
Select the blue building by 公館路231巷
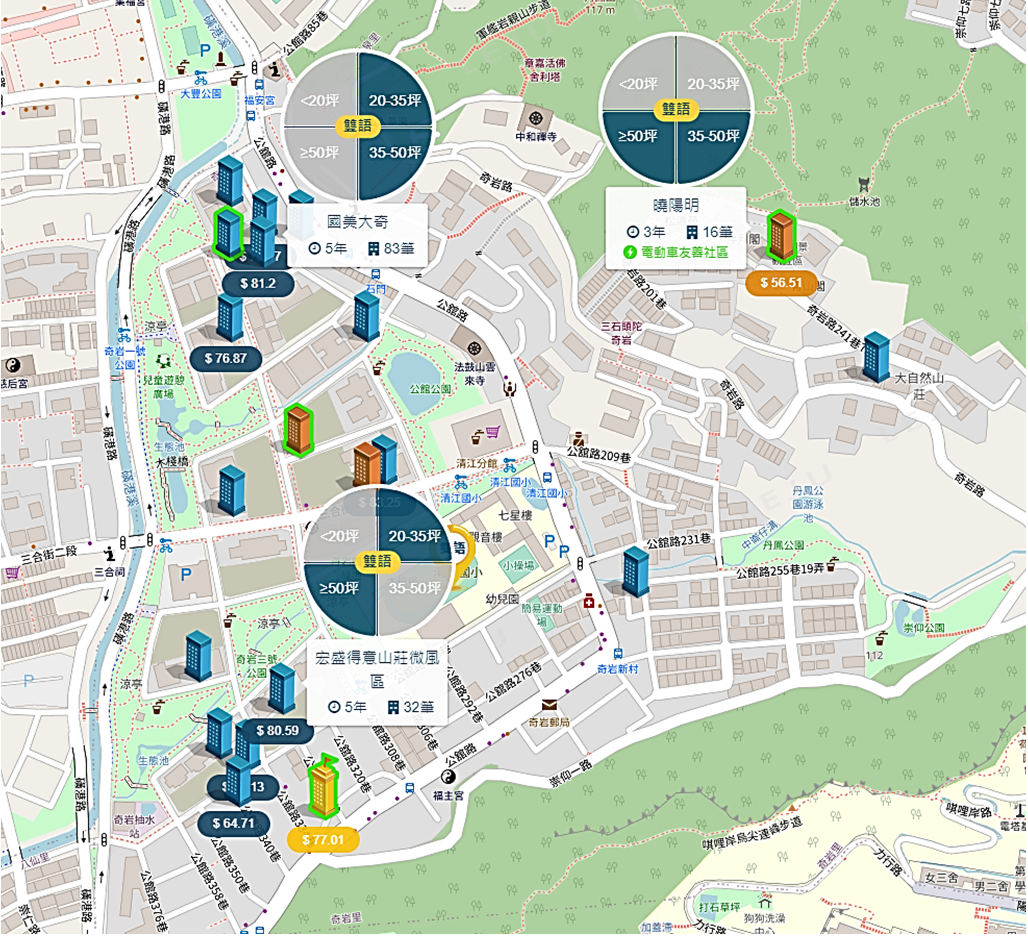[x=635, y=572]
